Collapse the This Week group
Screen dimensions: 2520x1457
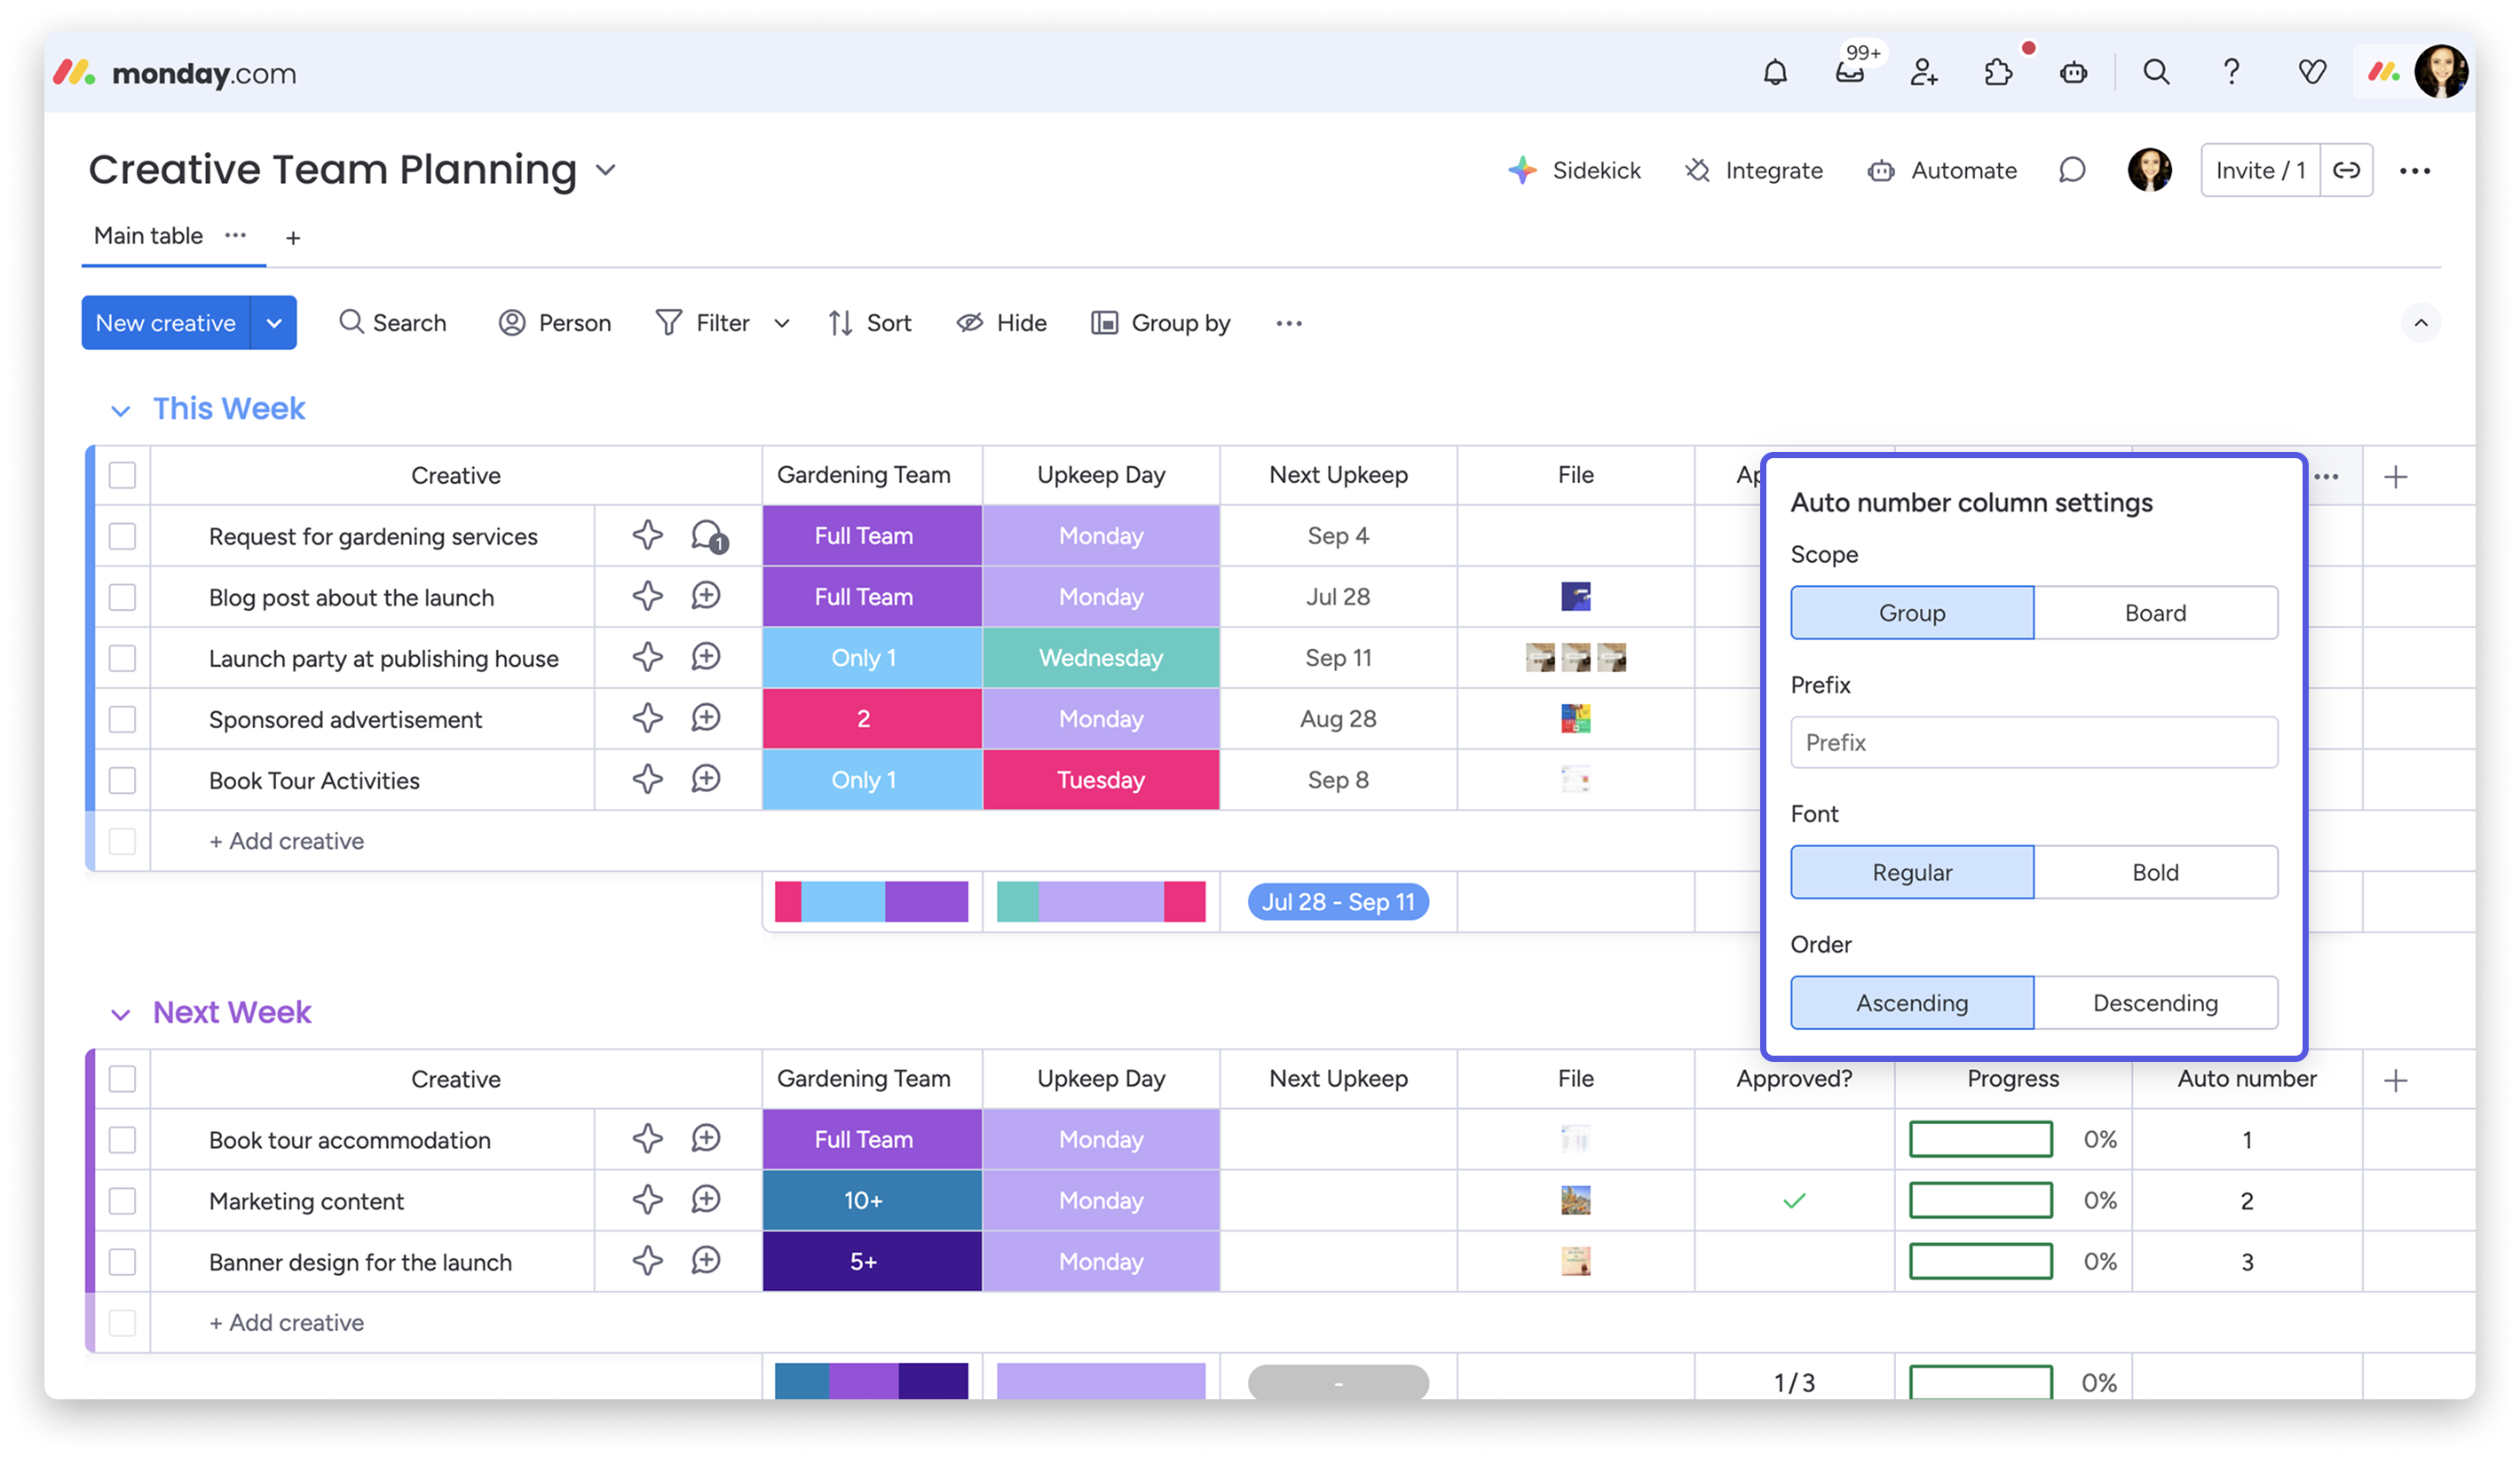pos(120,410)
